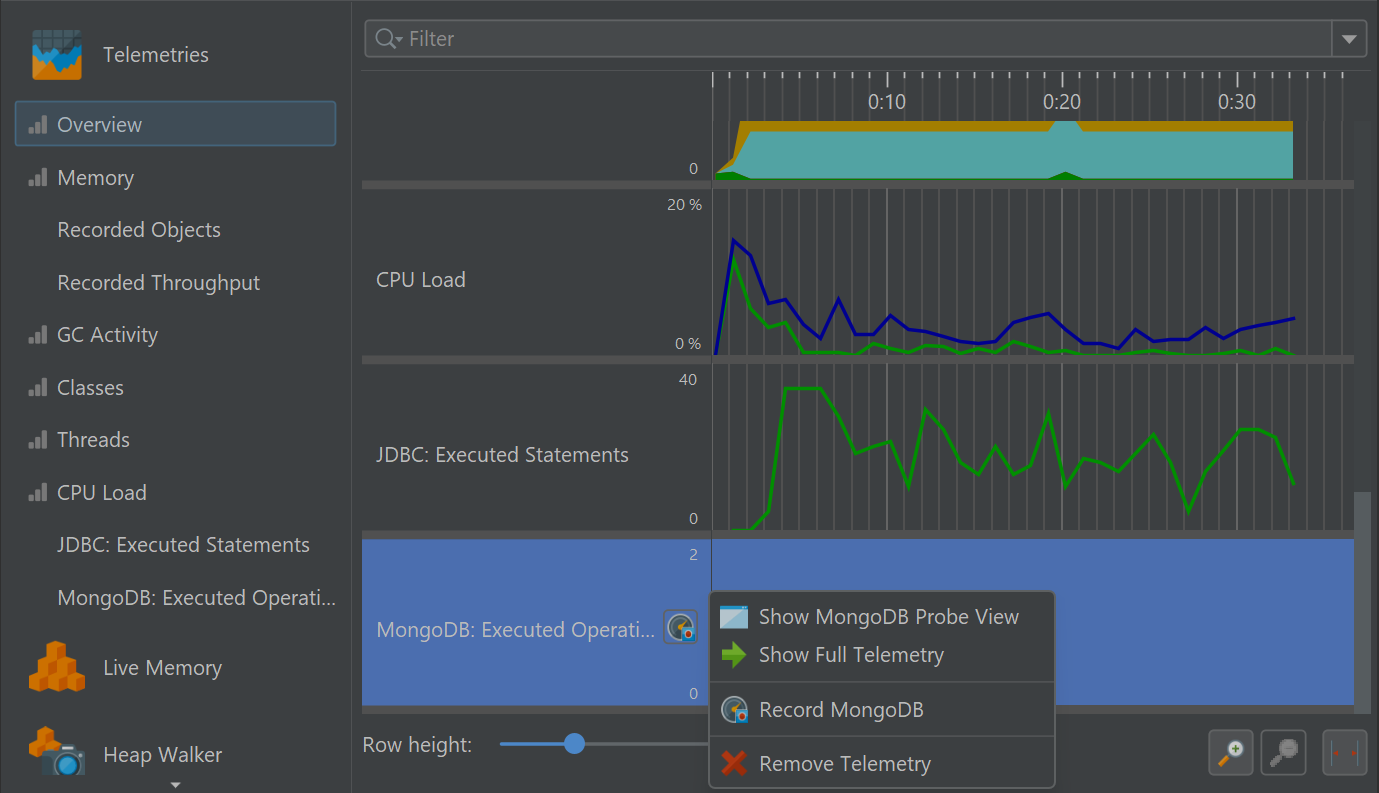Open GC Activity telemetry view
Image resolution: width=1379 pixels, height=793 pixels.
tap(107, 335)
